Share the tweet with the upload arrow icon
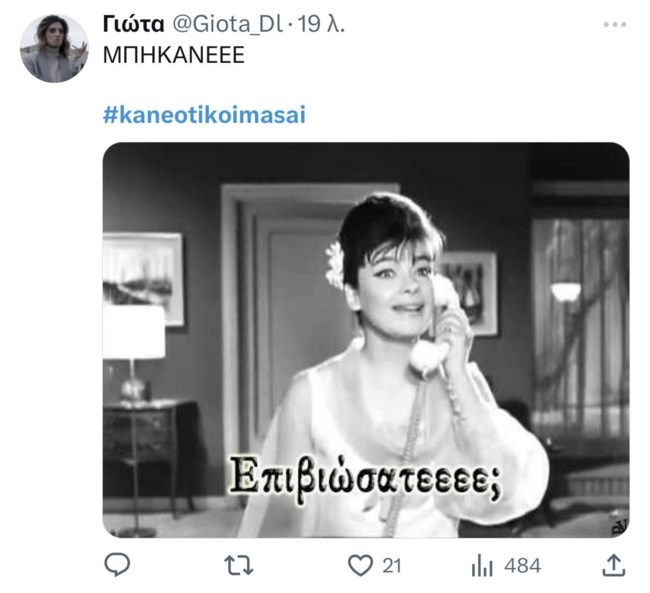This screenshot has height=593, width=650. point(614,565)
